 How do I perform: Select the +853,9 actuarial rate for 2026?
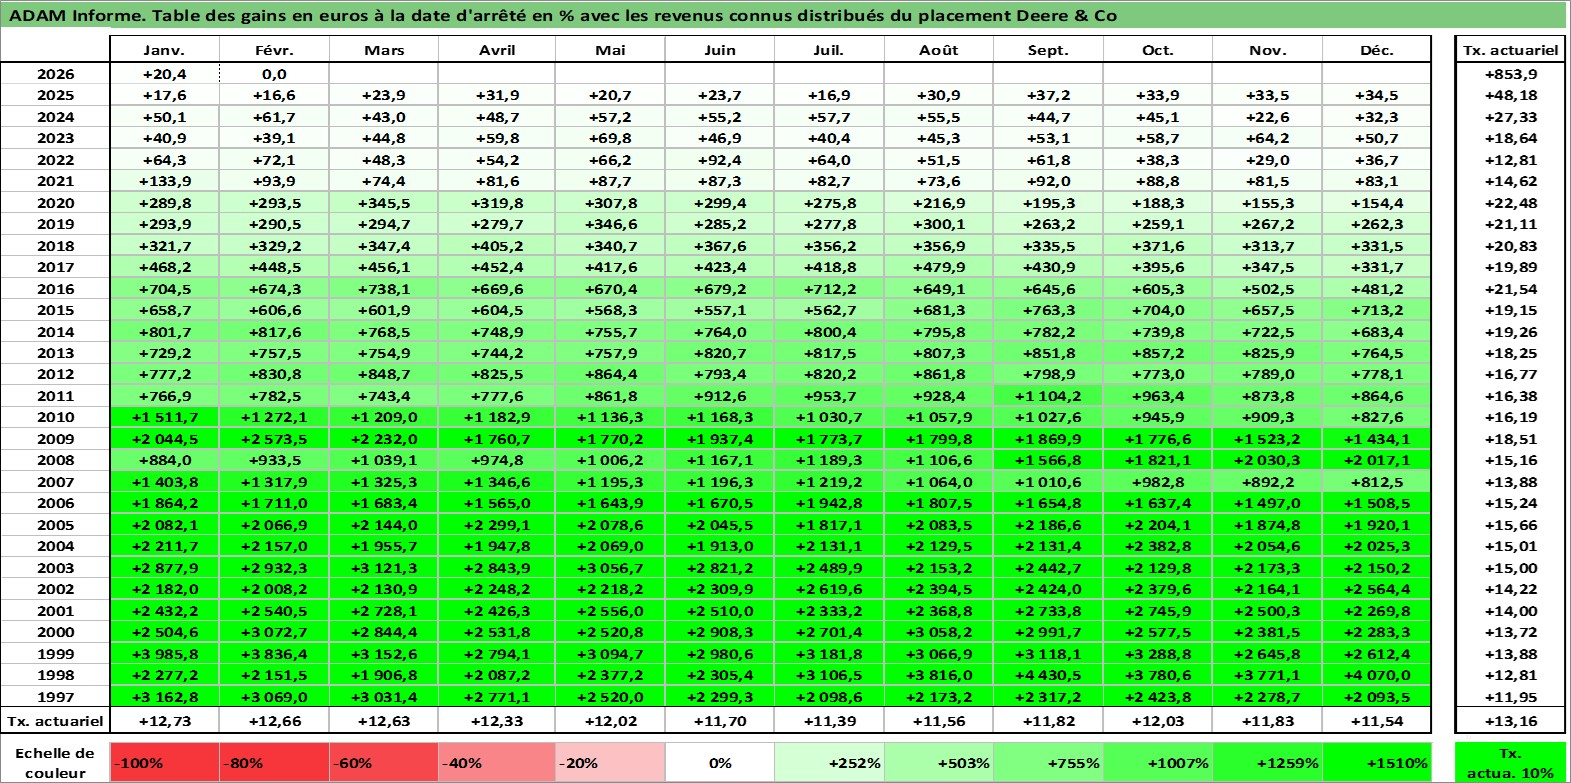pos(1511,74)
